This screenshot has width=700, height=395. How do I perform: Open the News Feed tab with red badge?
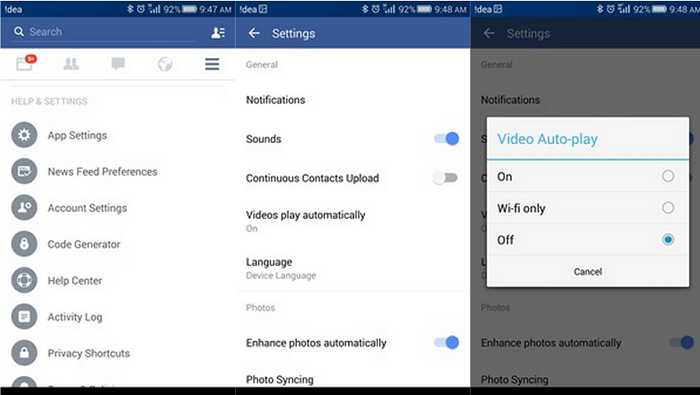click(x=25, y=63)
